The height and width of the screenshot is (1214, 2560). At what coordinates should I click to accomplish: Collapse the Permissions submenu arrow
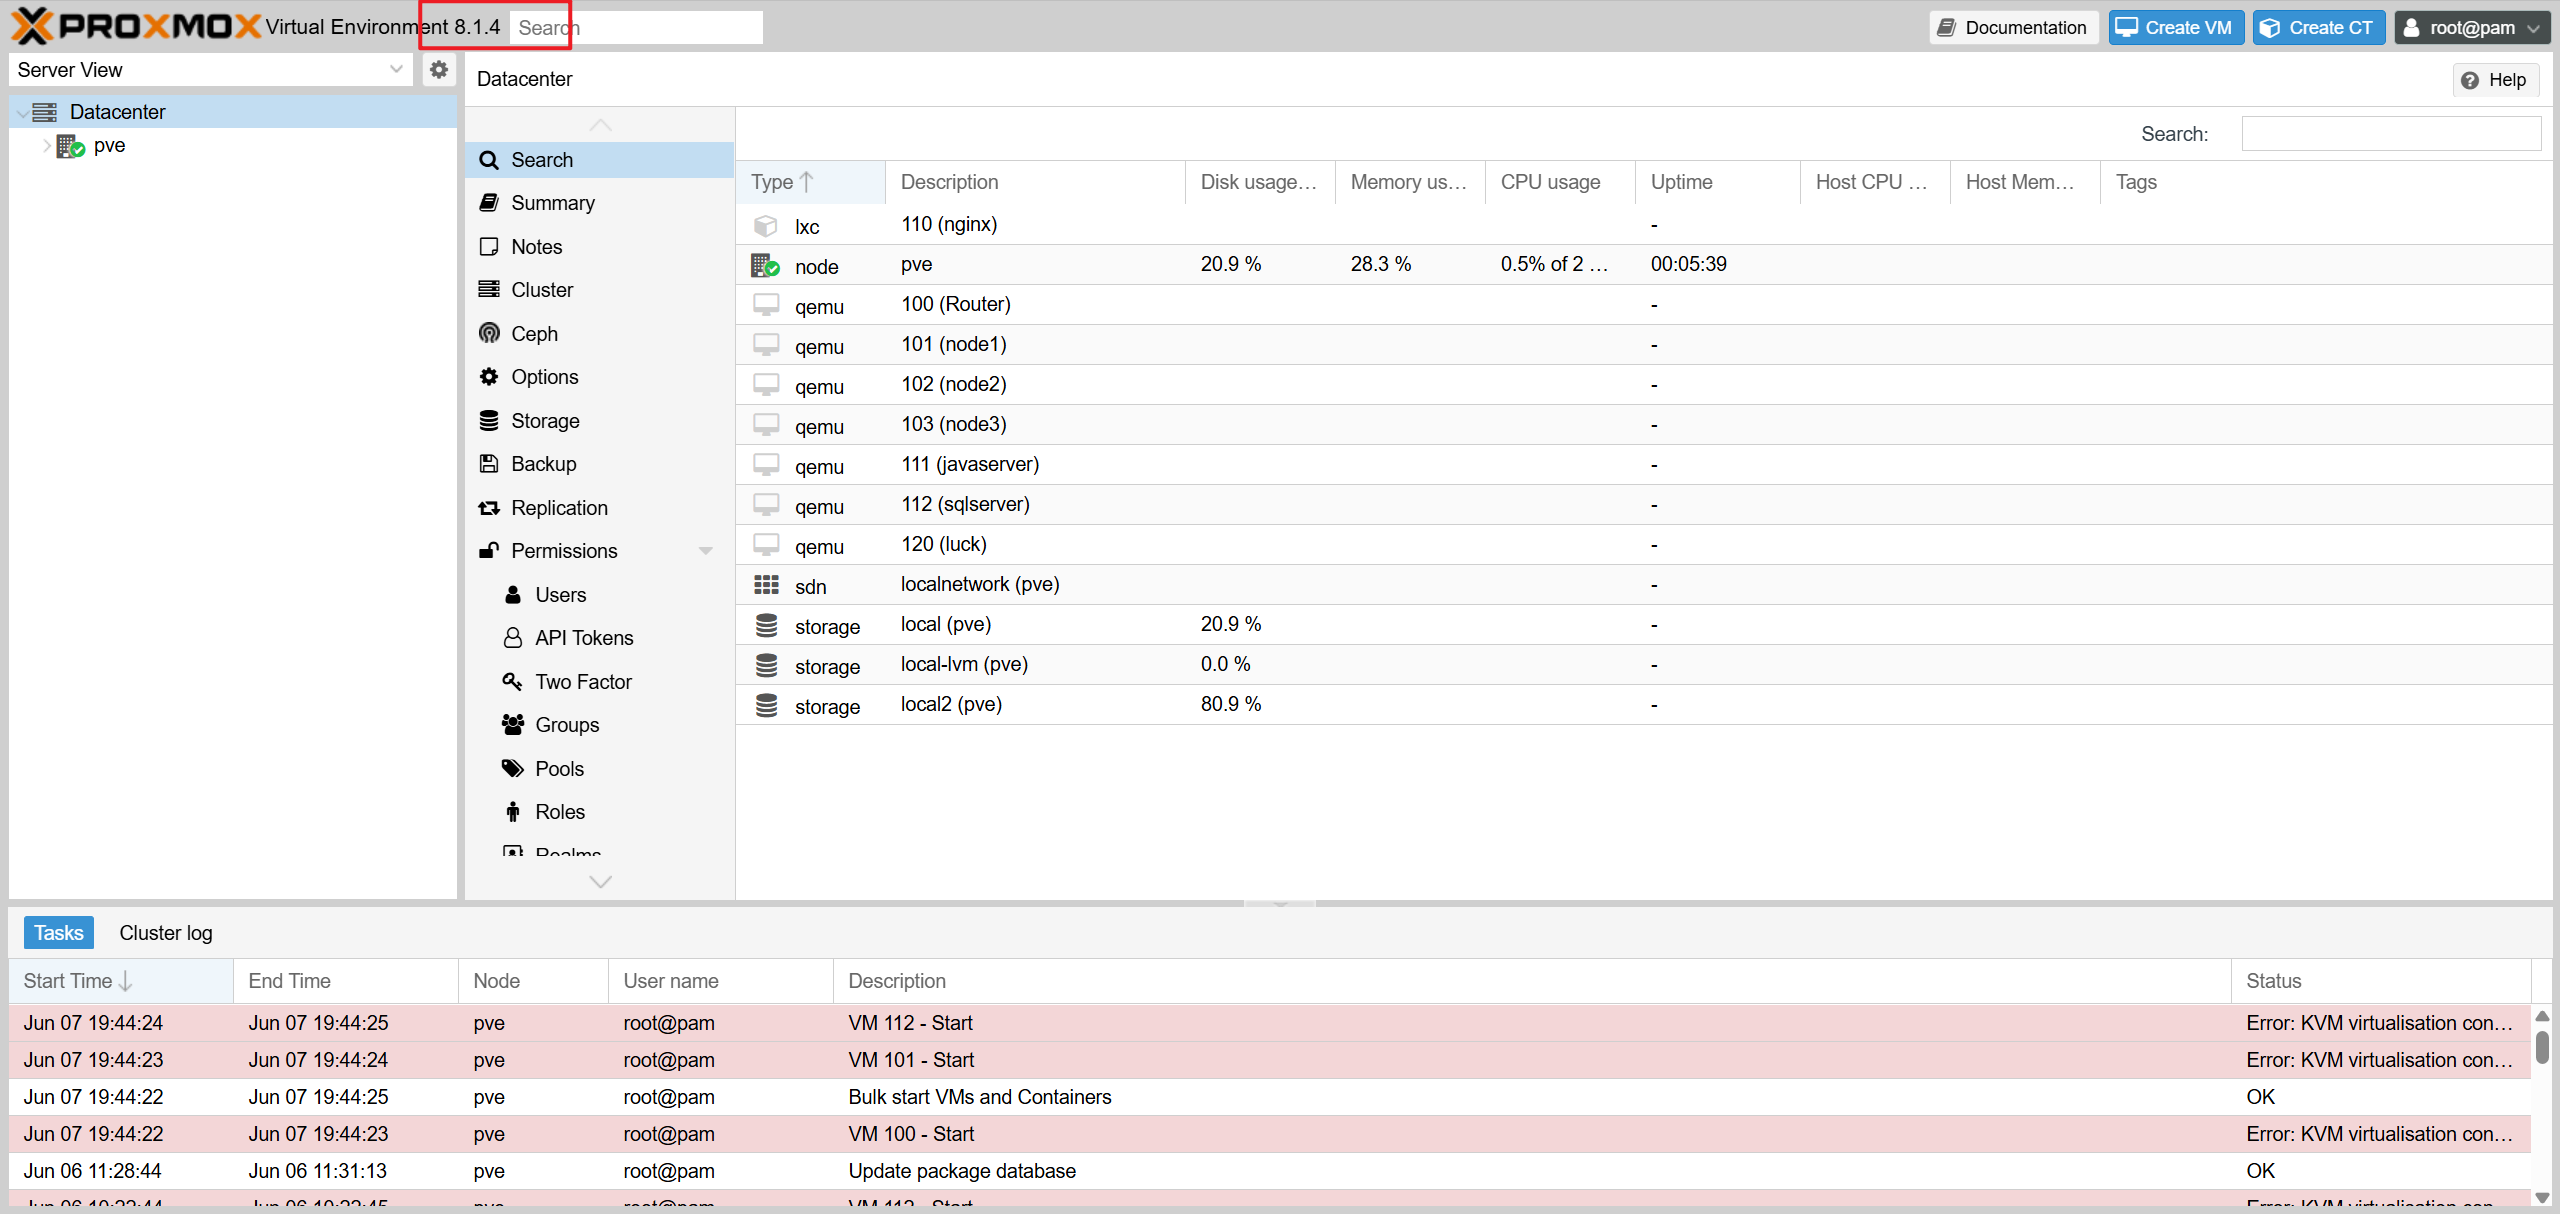(706, 551)
